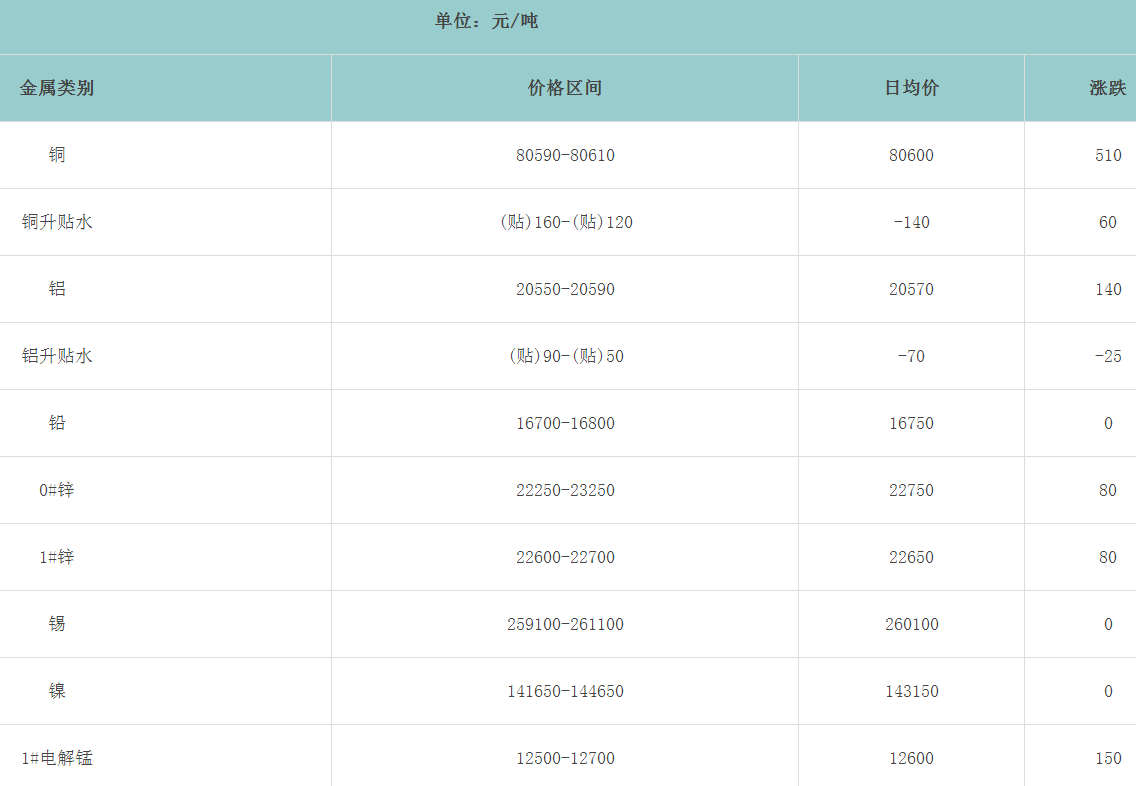
Task: Click the copper change value 510
Action: (1108, 155)
